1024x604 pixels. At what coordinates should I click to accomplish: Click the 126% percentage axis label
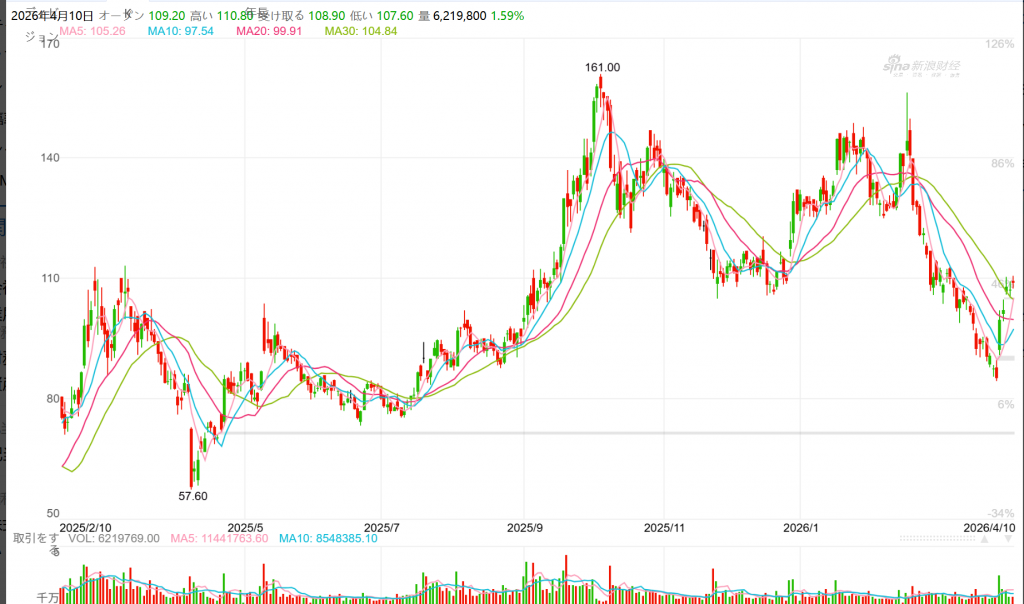coord(999,45)
